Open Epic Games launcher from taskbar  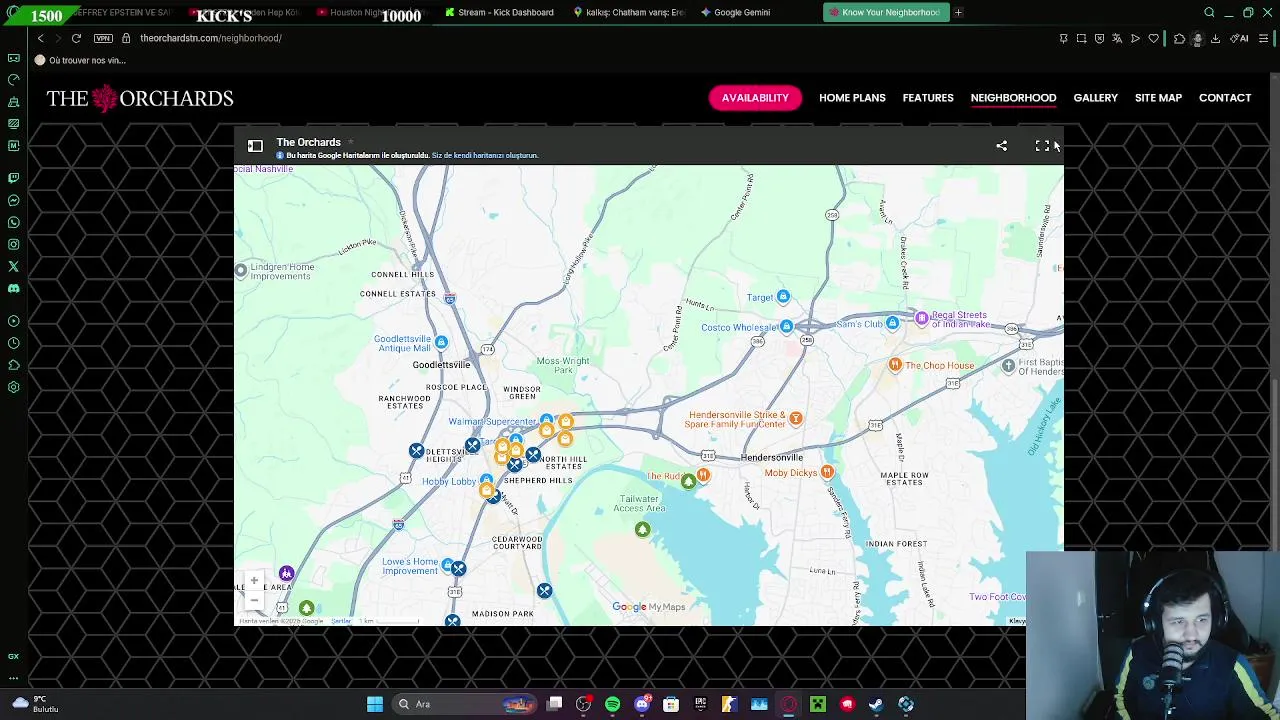(700, 704)
